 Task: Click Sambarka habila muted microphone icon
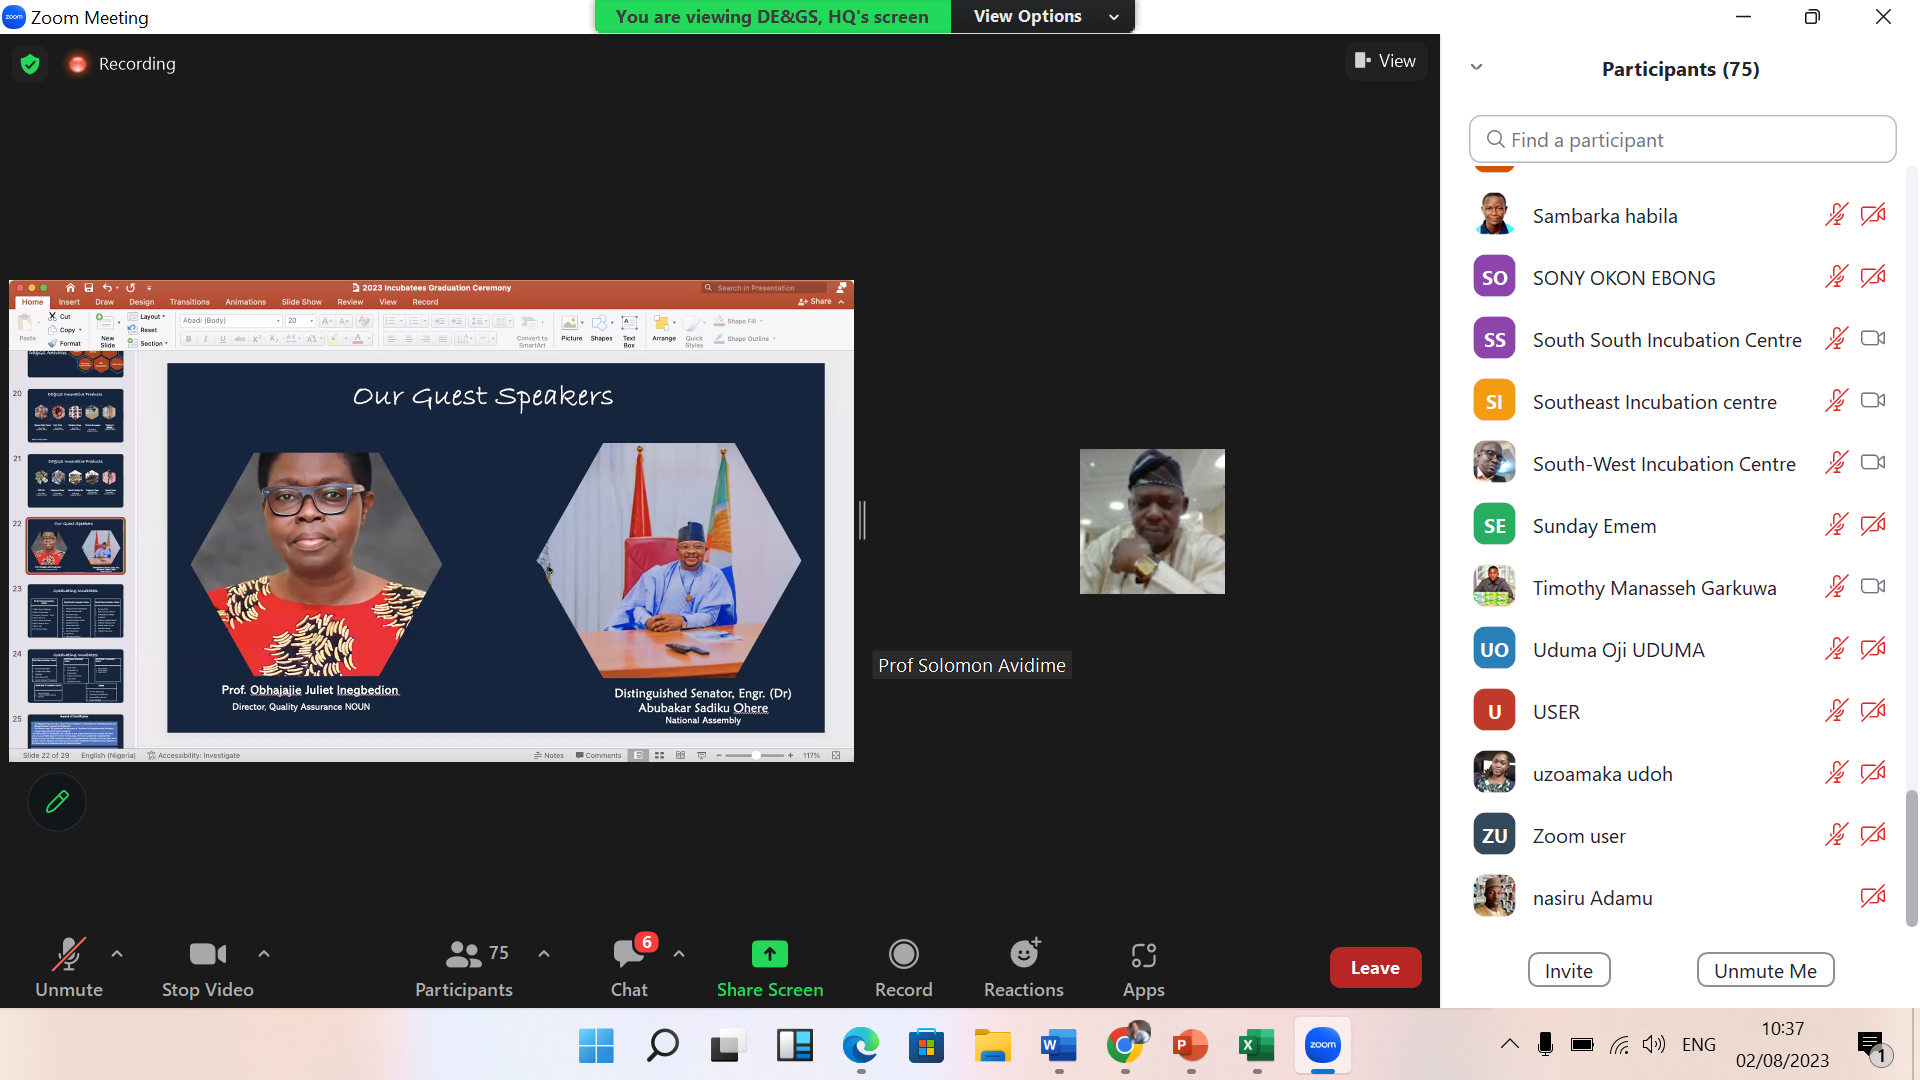[x=1836, y=215]
